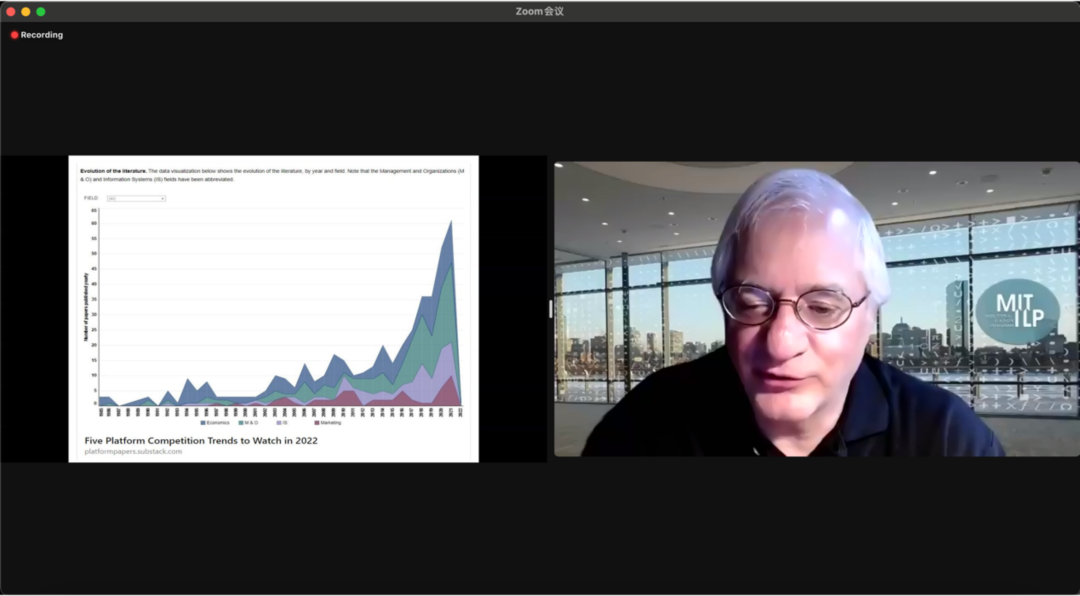Minimize the Zoom window with yellow button
This screenshot has width=1080, height=596.
point(25,12)
